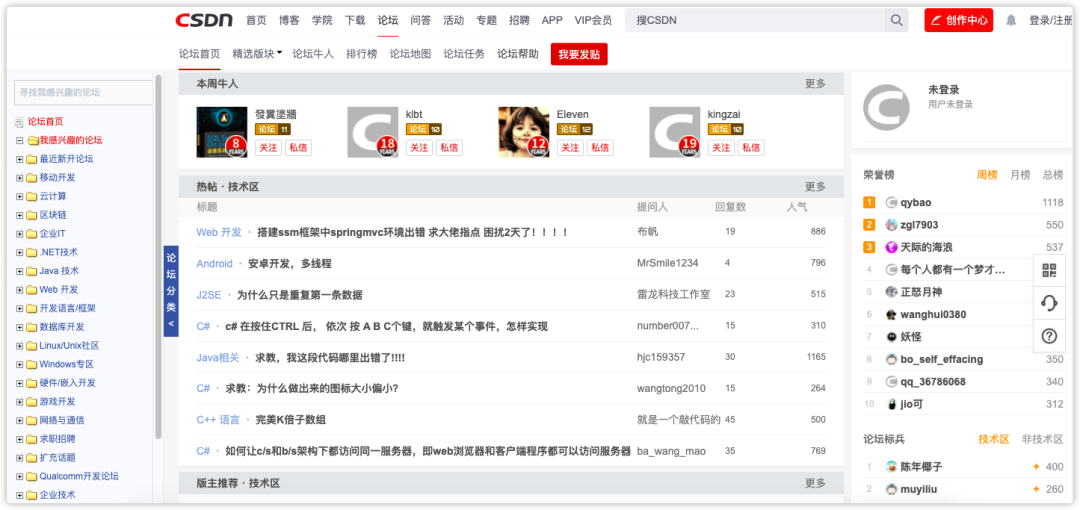Click the help question mark icon

coord(1049,336)
